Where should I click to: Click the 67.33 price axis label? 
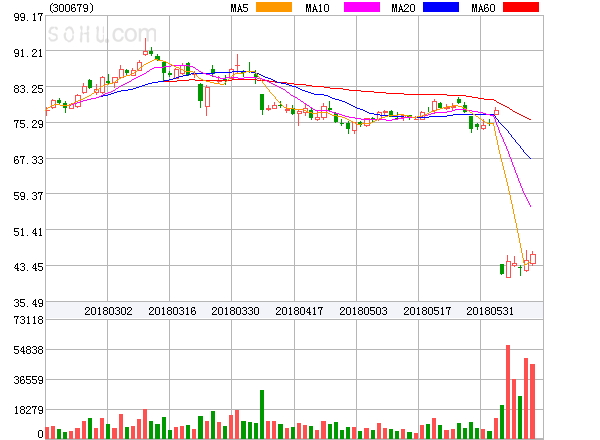28,160
